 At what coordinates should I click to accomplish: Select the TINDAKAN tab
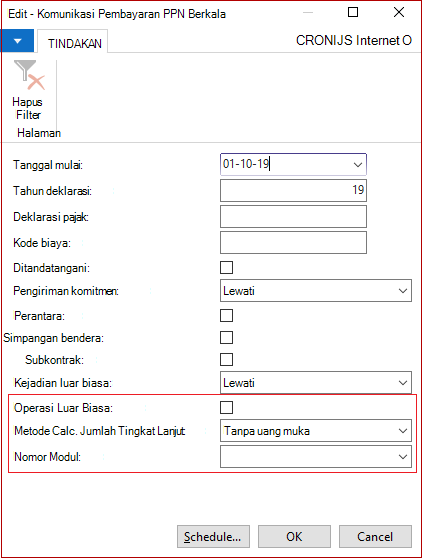[x=75, y=43]
